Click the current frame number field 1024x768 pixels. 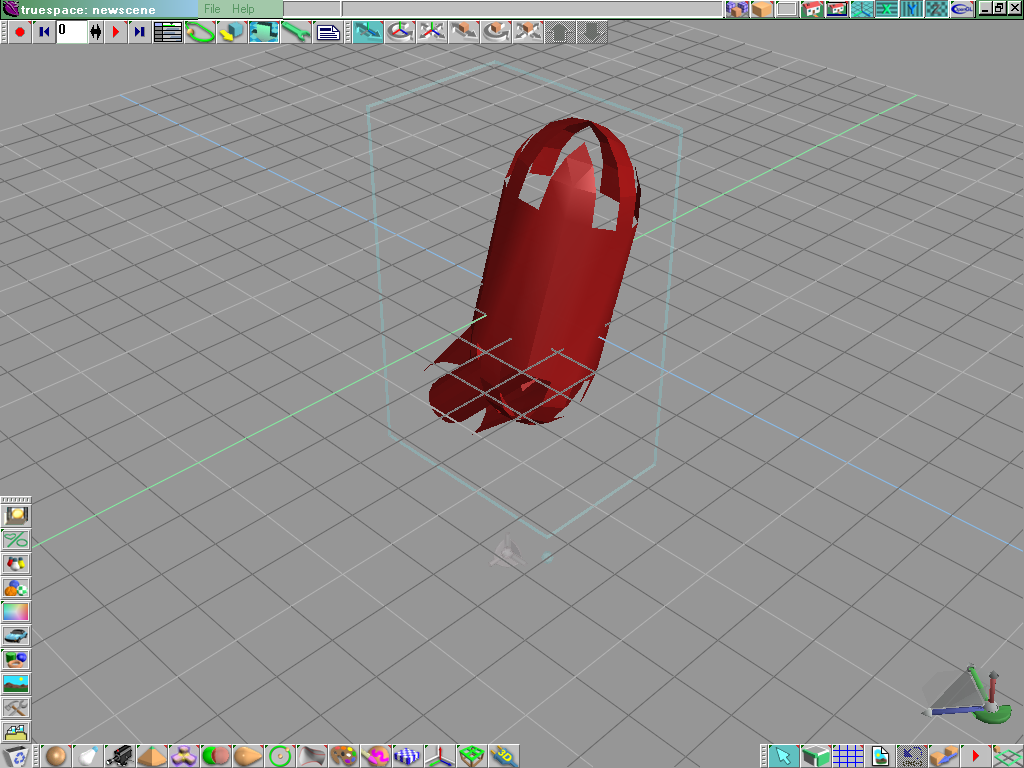72,31
